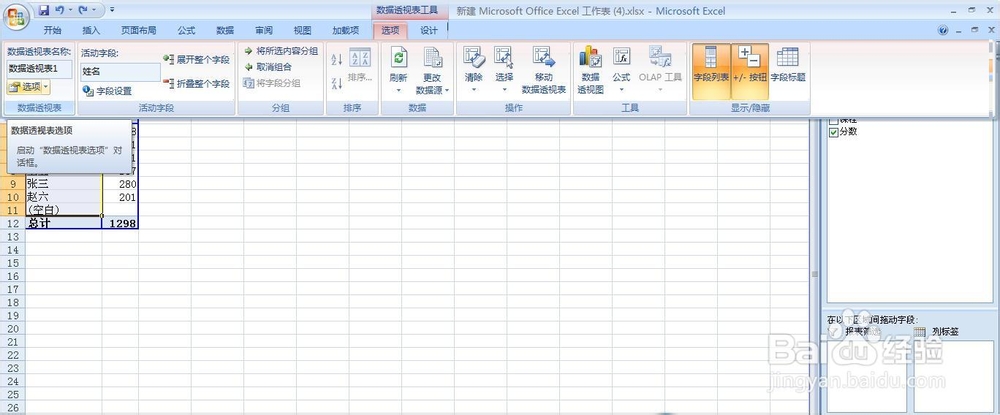The height and width of the screenshot is (415, 1000).
Task: Click 更改数据源 change data source
Action: coord(433,71)
